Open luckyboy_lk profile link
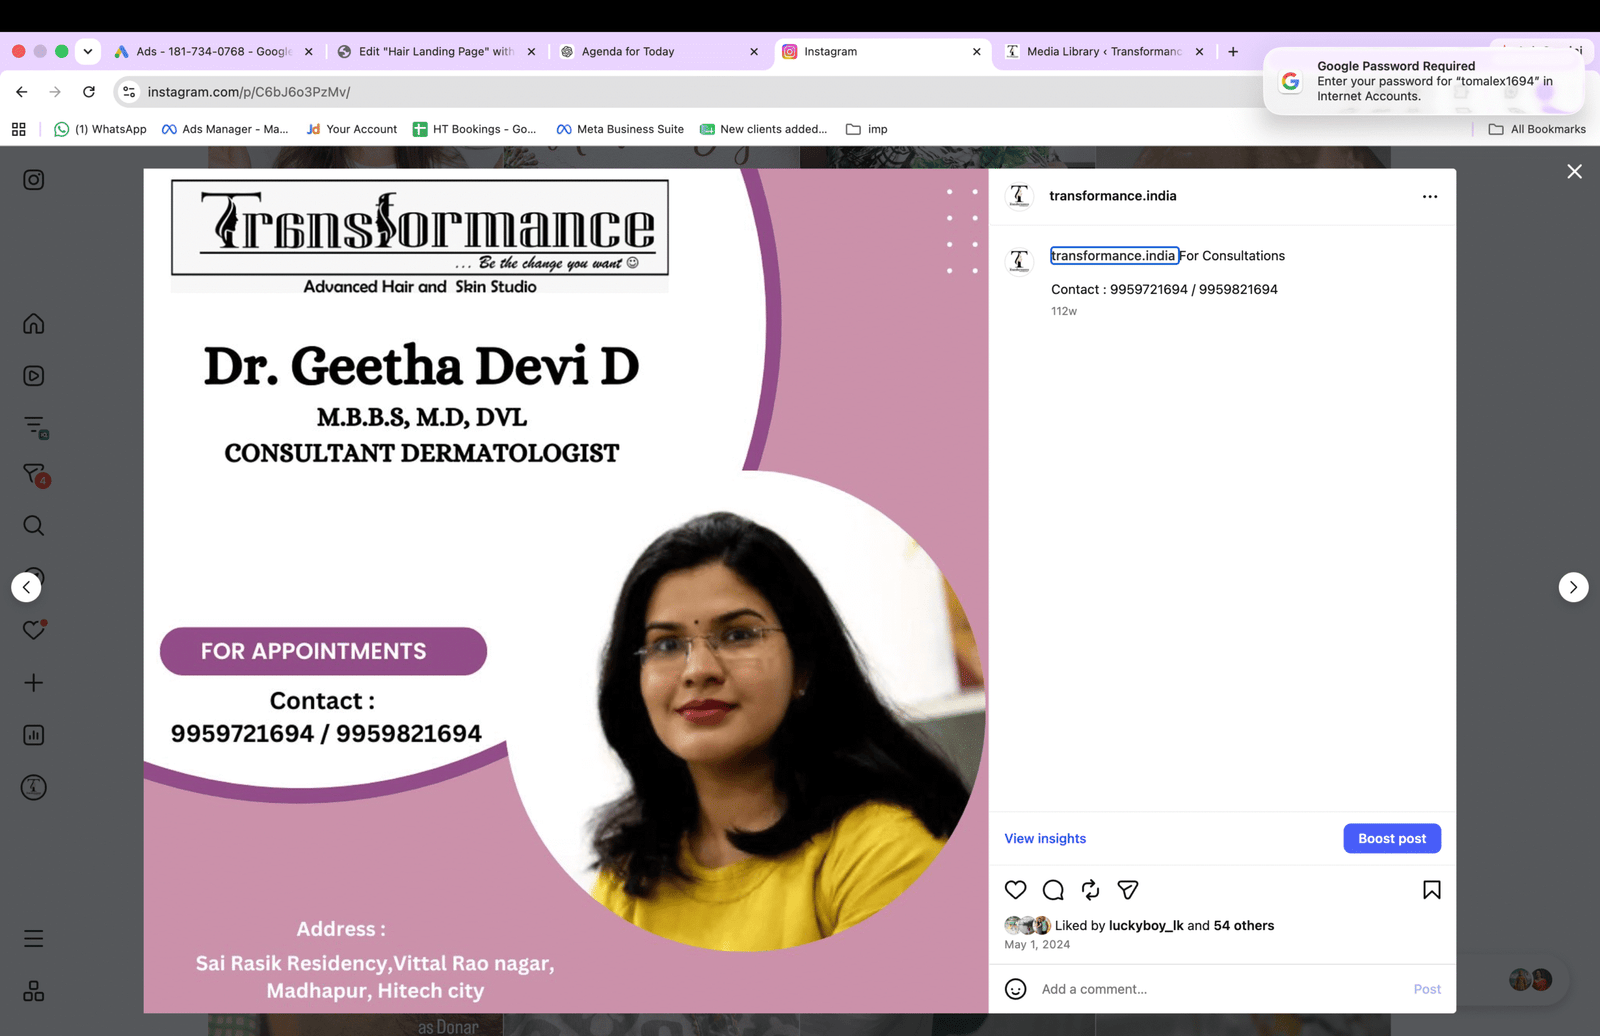1600x1036 pixels. coord(1146,926)
